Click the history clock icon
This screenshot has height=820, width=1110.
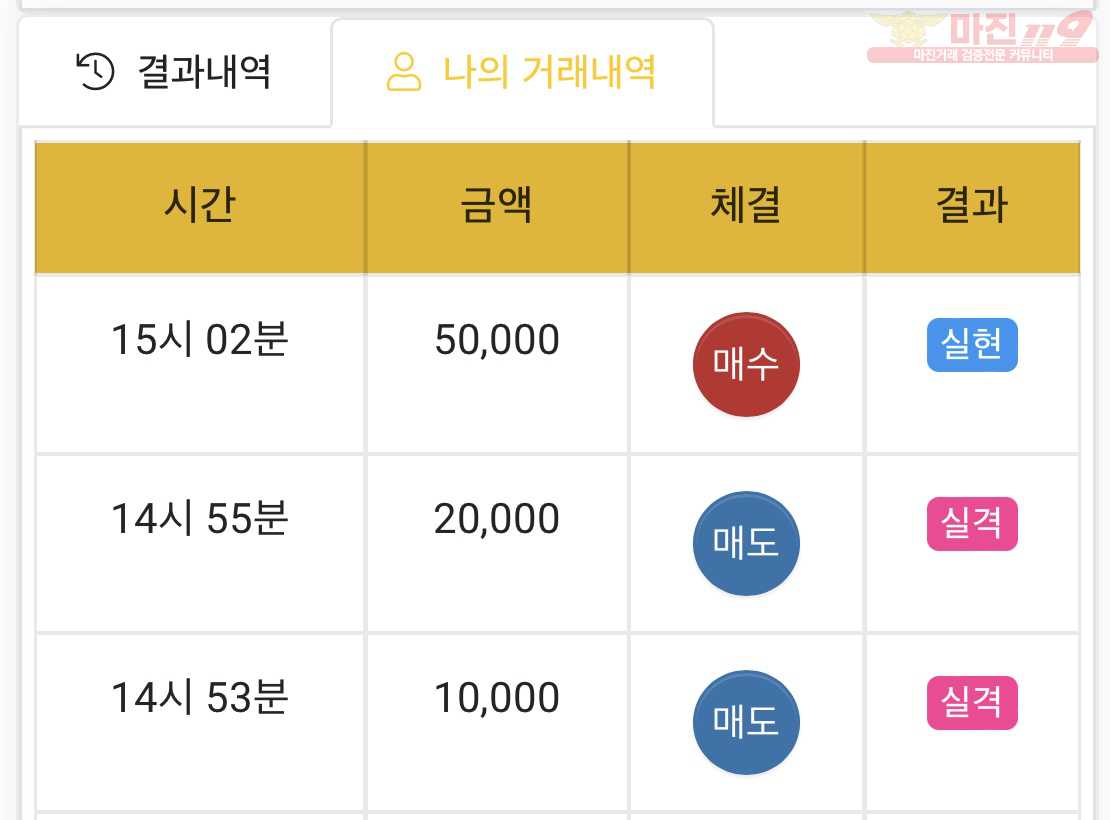pos(95,72)
